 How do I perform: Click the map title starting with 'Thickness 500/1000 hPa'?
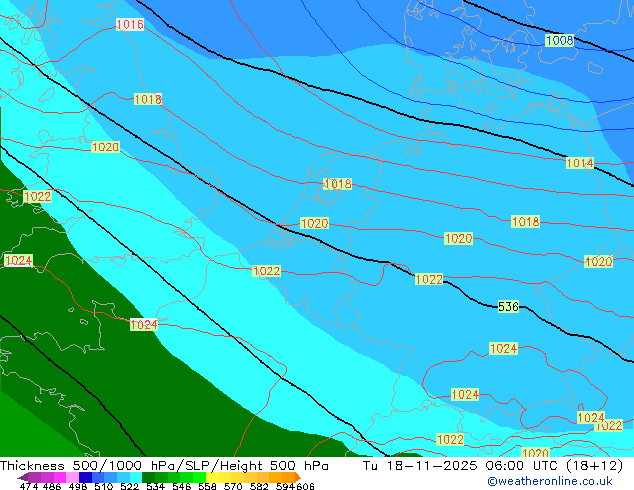pyautogui.click(x=164, y=466)
